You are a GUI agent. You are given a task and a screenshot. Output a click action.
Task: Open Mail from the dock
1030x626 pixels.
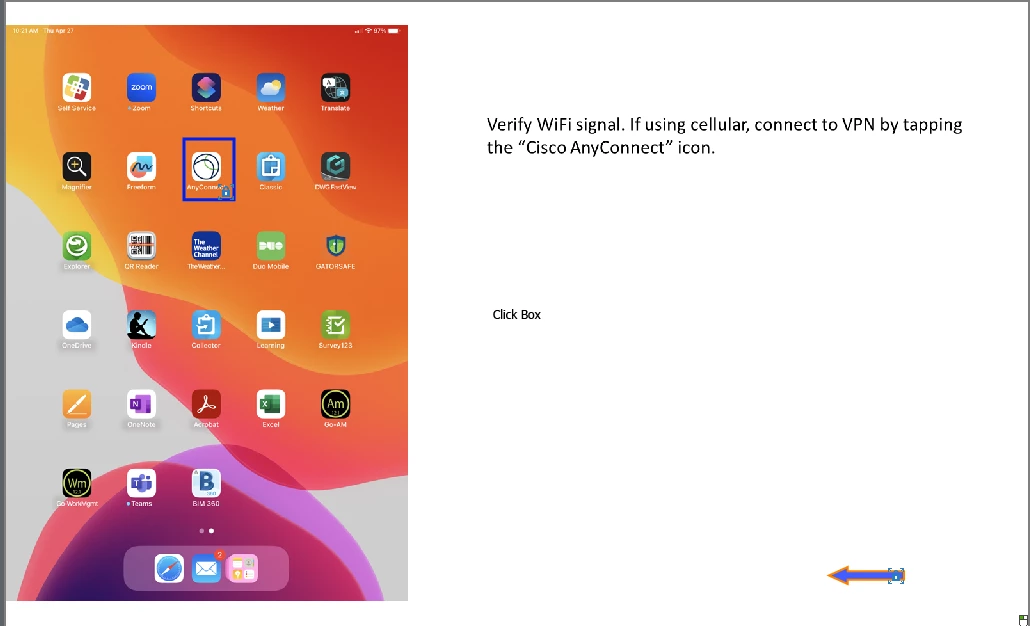(206, 568)
